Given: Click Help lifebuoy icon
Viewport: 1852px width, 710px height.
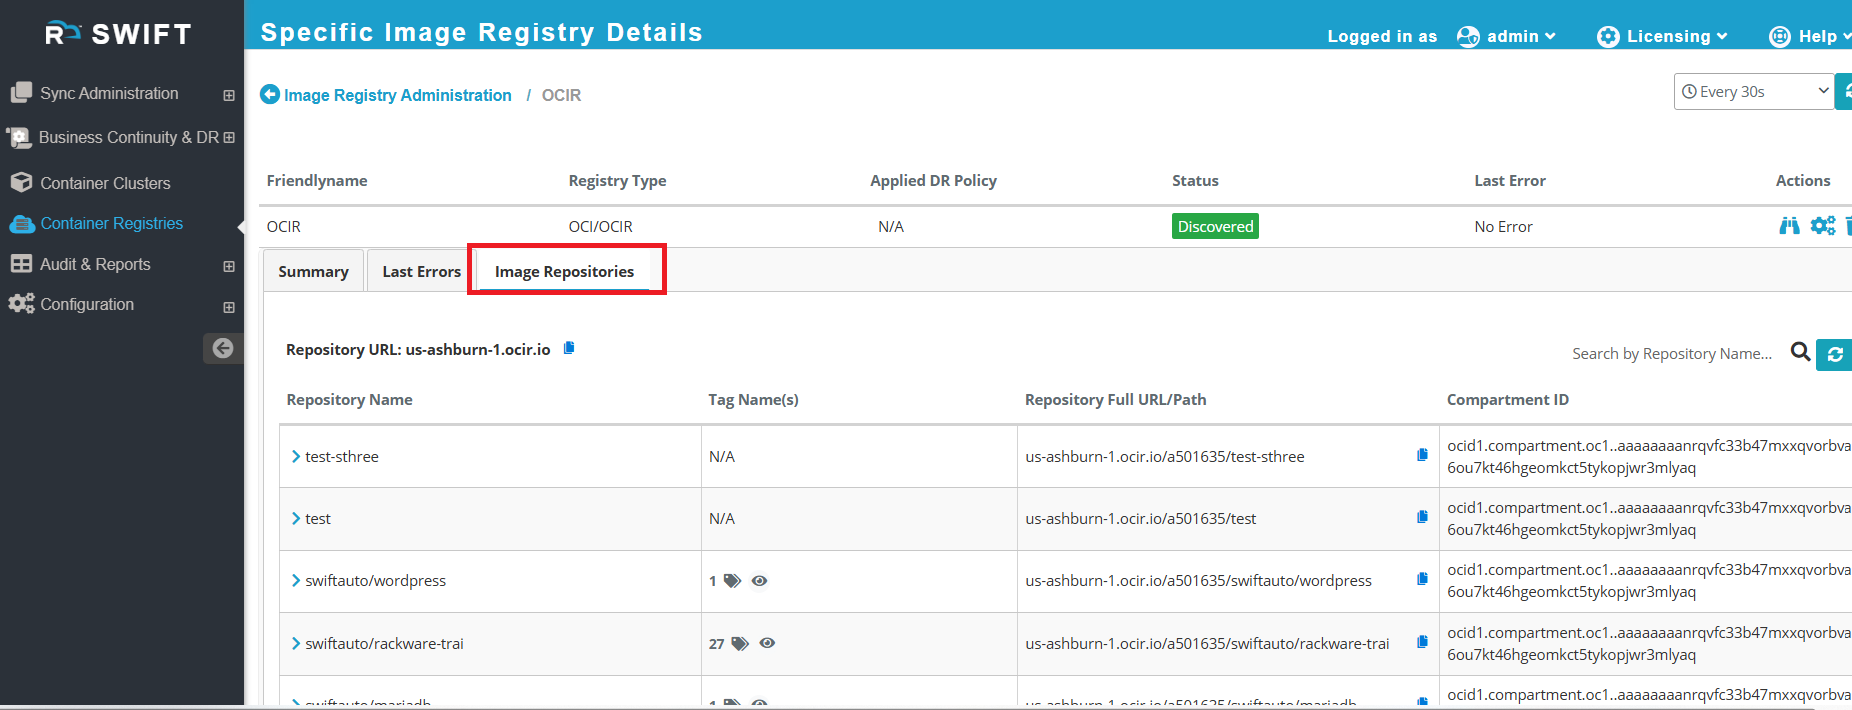Looking at the screenshot, I should (x=1780, y=37).
